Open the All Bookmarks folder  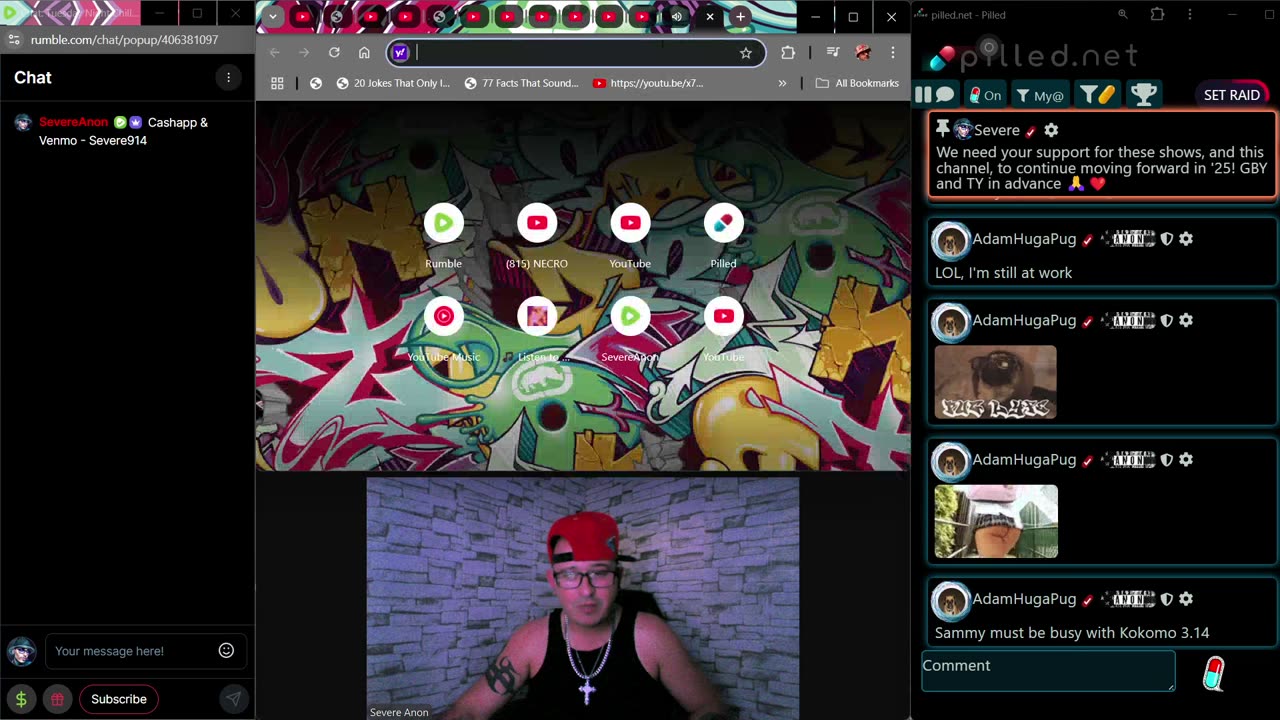(857, 83)
